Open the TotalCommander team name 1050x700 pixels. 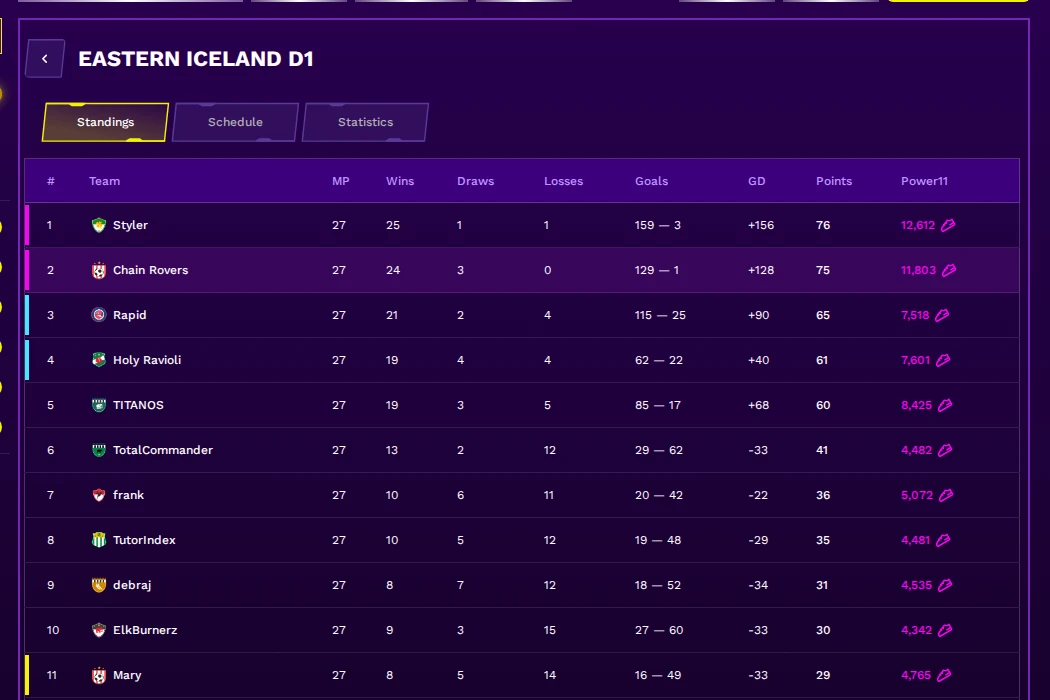pyautogui.click(x=163, y=450)
